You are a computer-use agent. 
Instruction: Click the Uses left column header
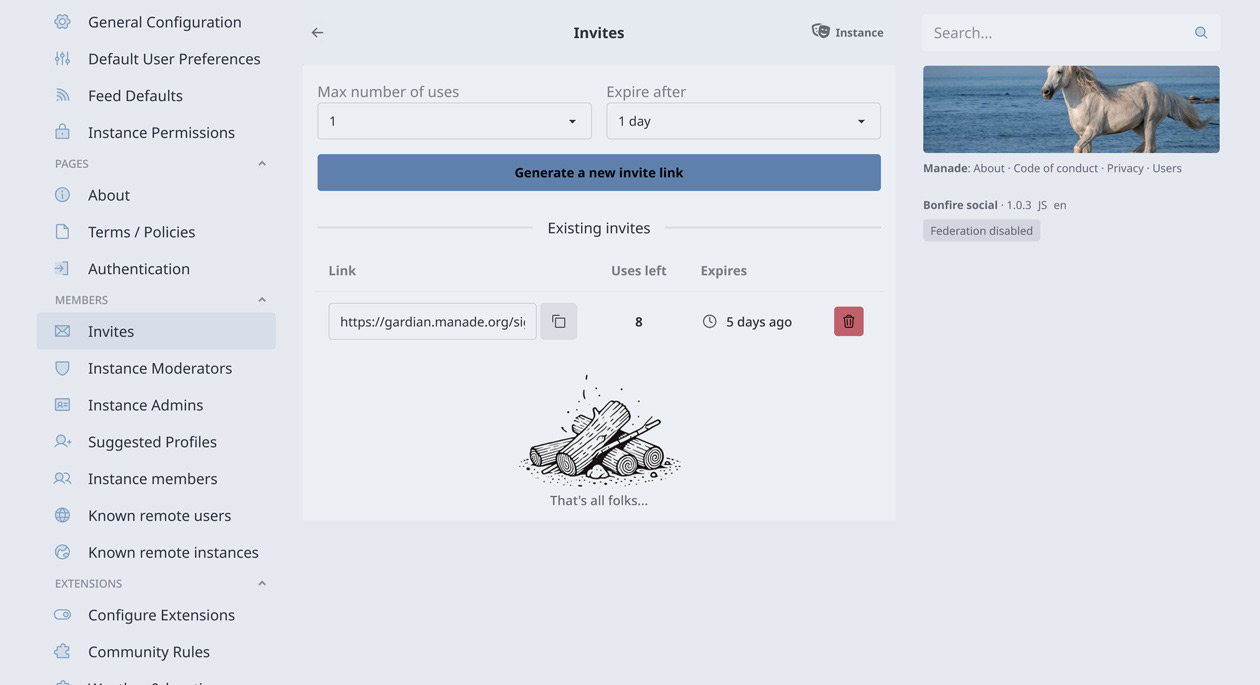click(x=639, y=270)
